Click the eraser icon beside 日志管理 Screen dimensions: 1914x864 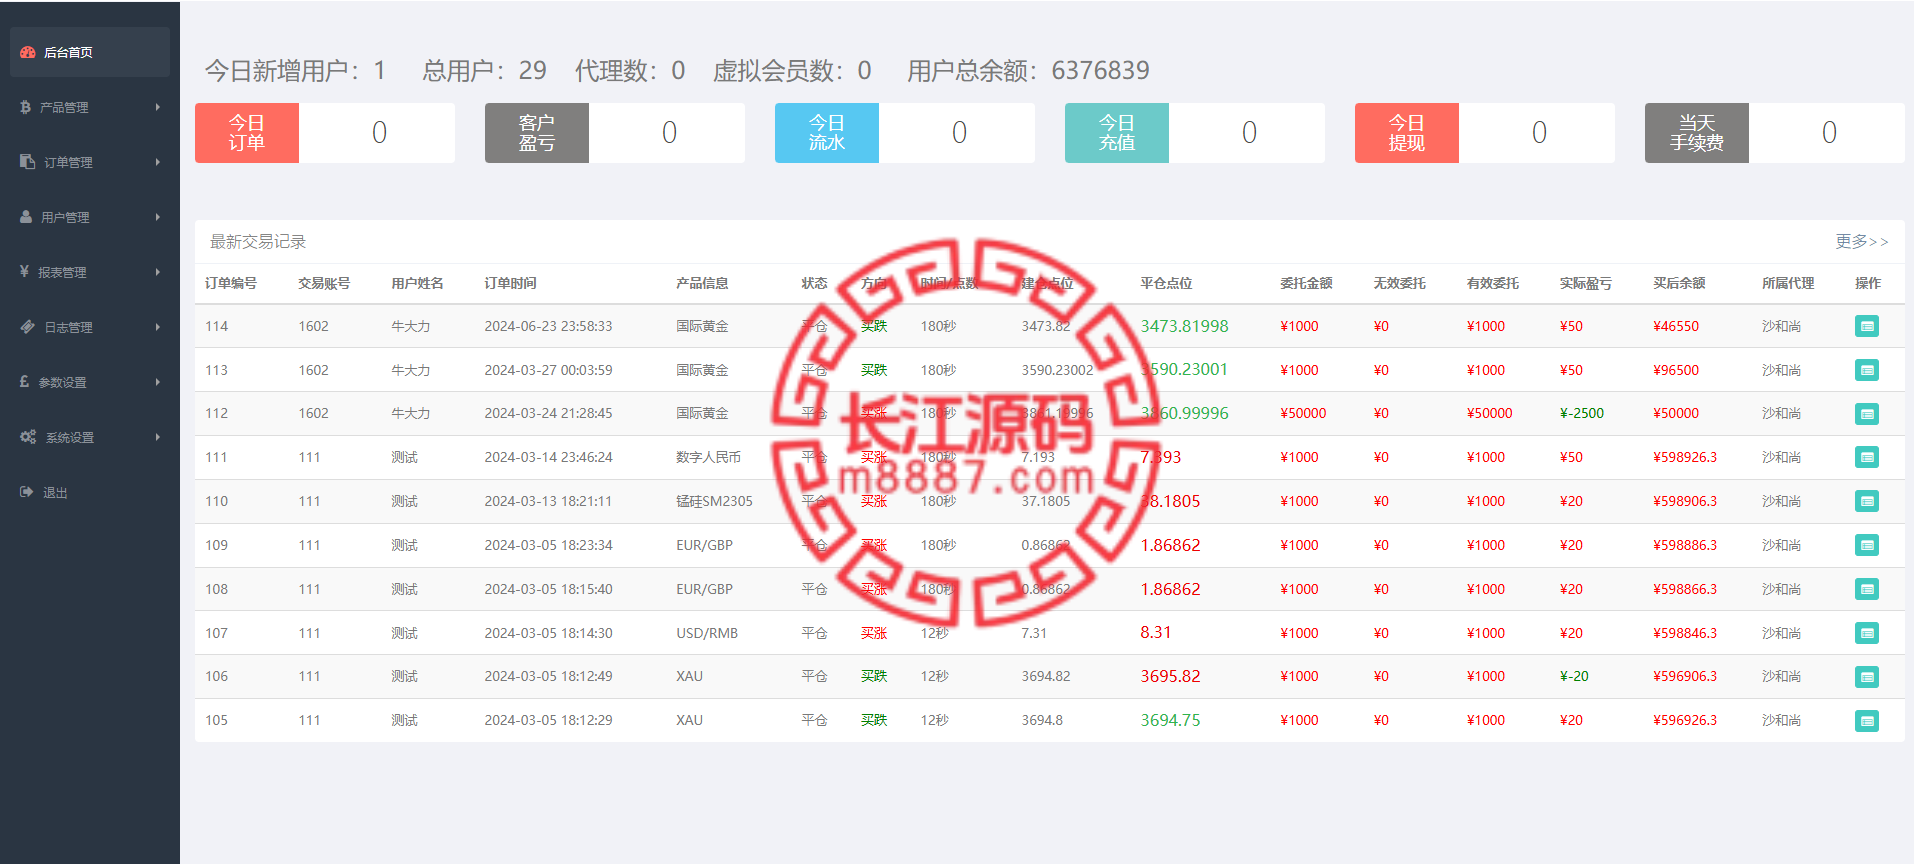(28, 327)
